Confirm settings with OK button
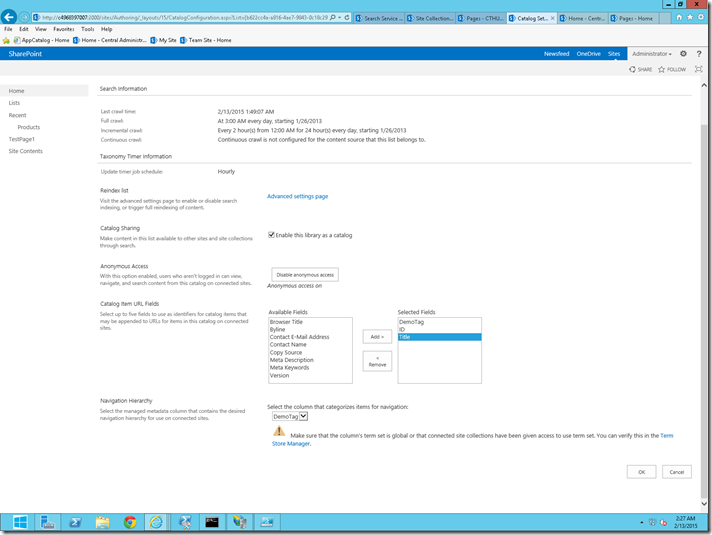This screenshot has height=535, width=712. pos(641,472)
